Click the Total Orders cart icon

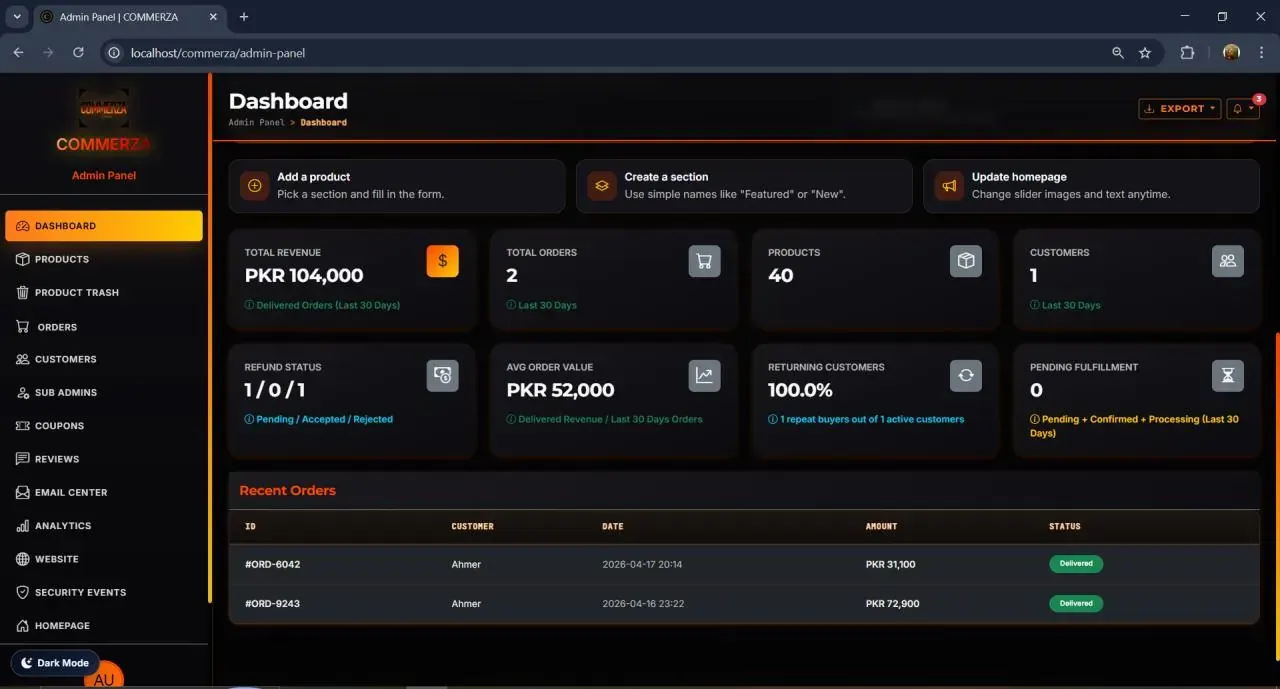click(704, 261)
